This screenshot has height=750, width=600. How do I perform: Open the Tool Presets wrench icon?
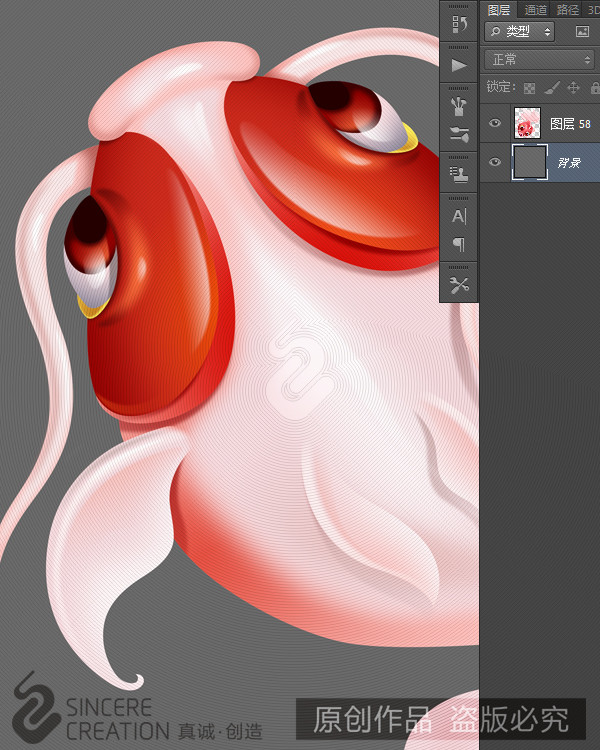pyautogui.click(x=459, y=286)
